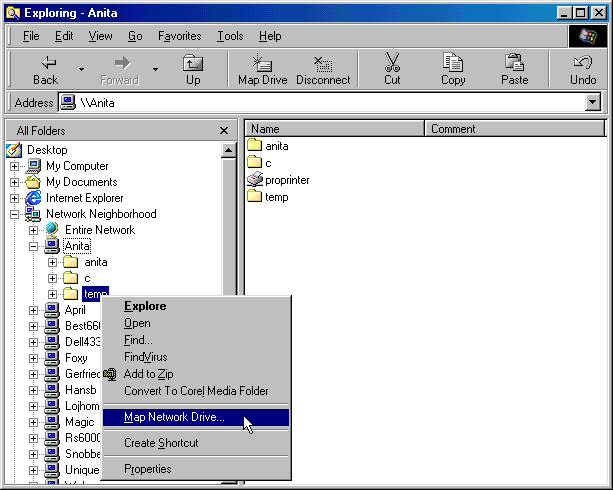This screenshot has width=613, height=490.
Task: Open the Address bar dropdown arrow
Action: click(x=592, y=102)
